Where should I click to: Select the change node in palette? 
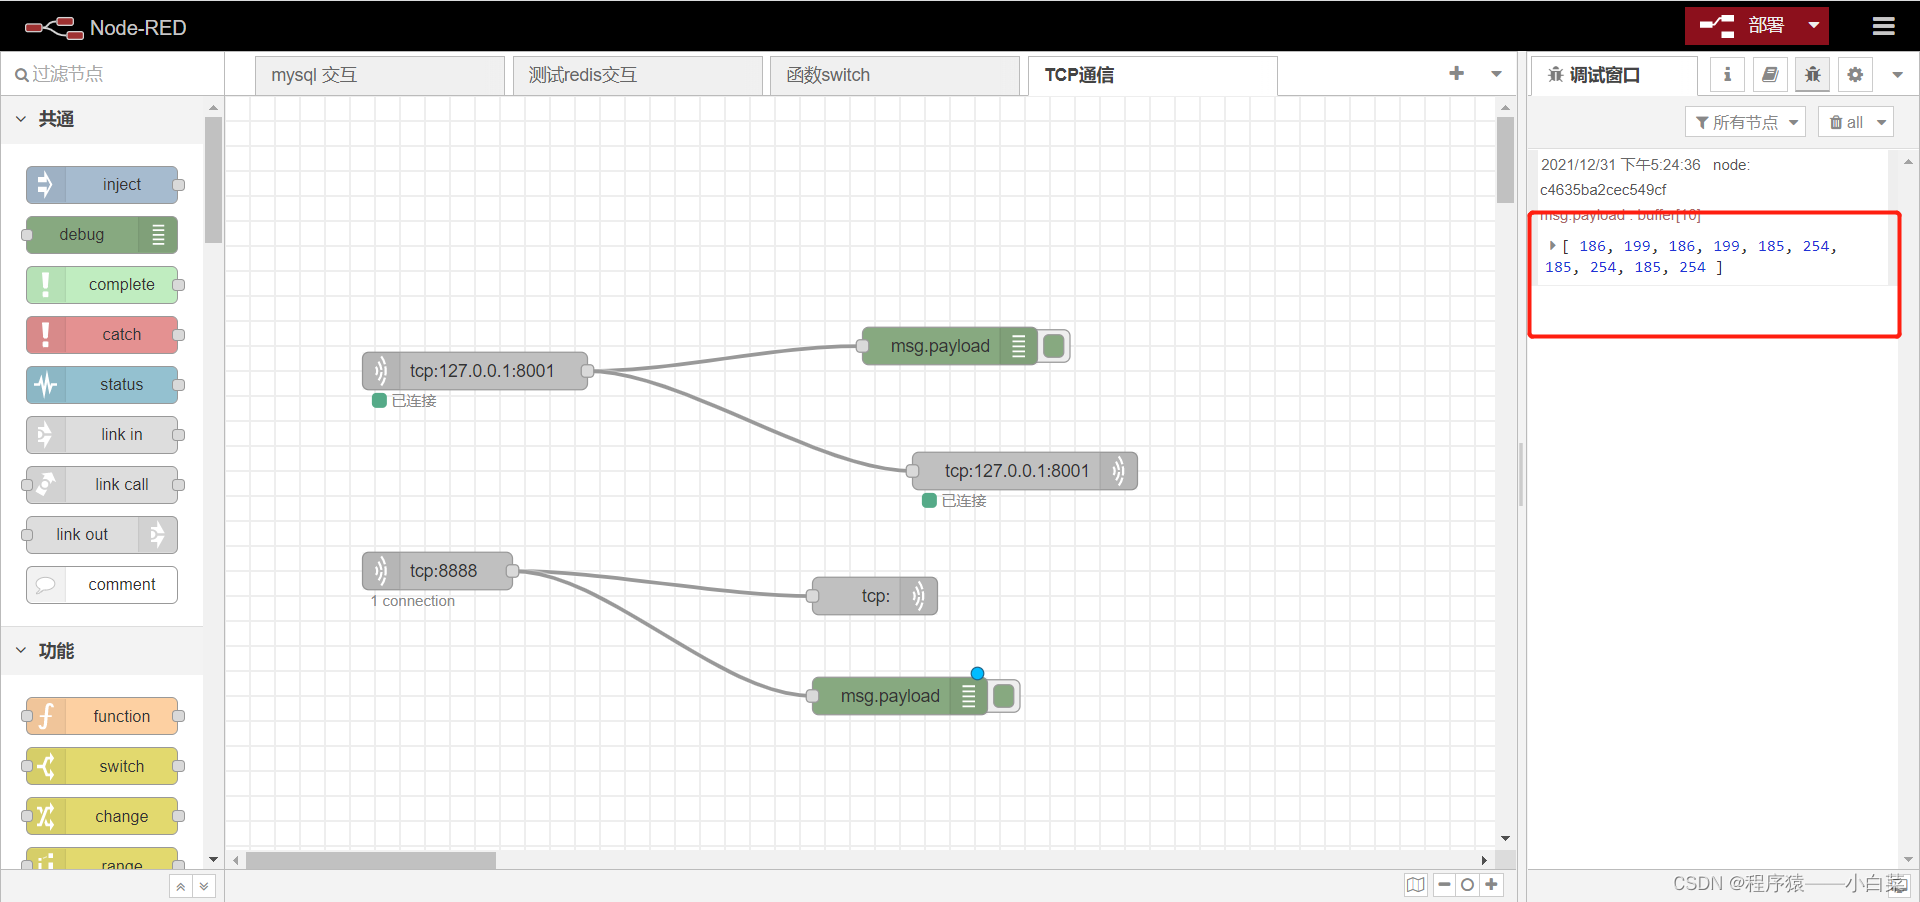click(x=102, y=817)
